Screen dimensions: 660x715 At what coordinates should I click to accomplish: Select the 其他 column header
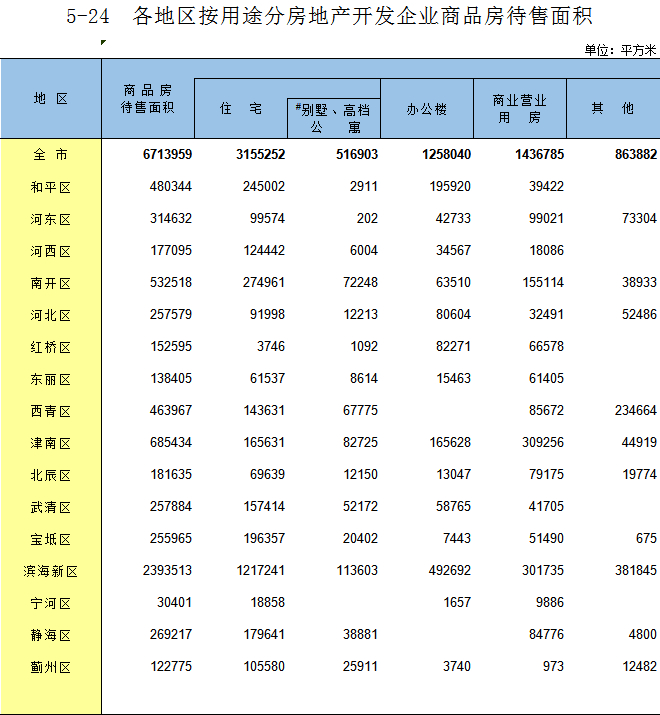click(x=613, y=109)
